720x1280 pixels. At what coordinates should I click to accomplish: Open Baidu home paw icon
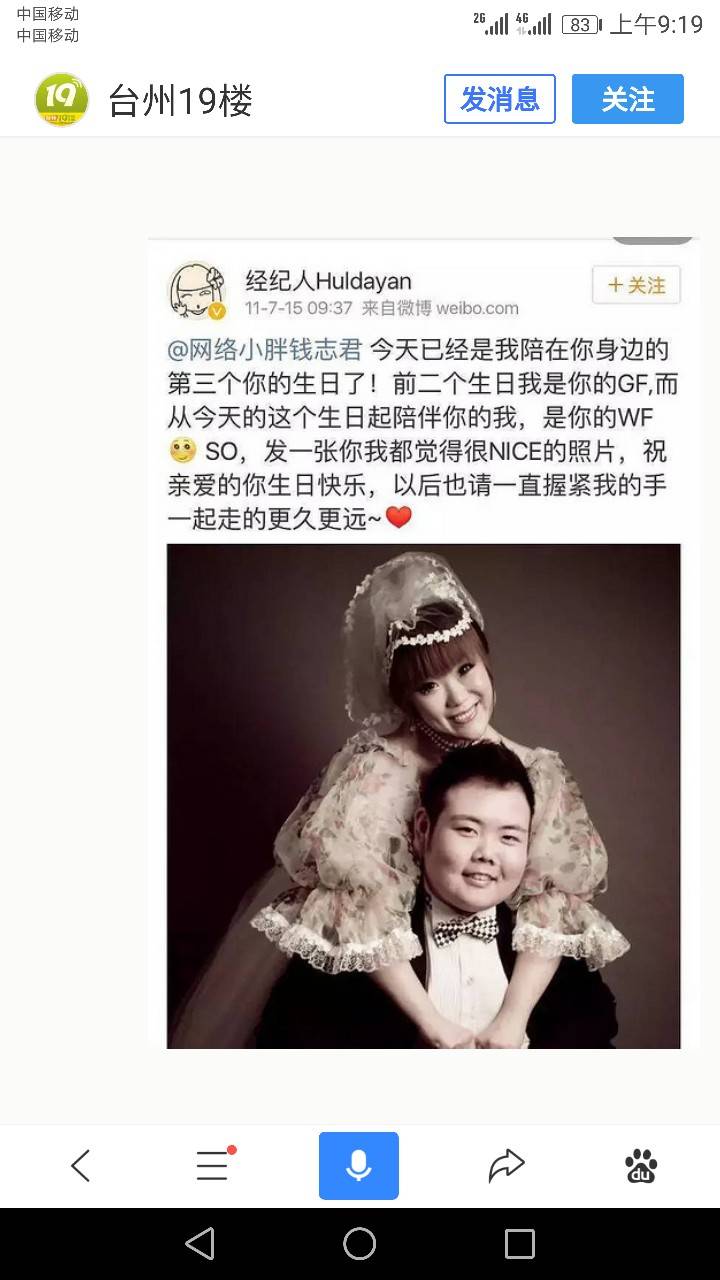[641, 1166]
